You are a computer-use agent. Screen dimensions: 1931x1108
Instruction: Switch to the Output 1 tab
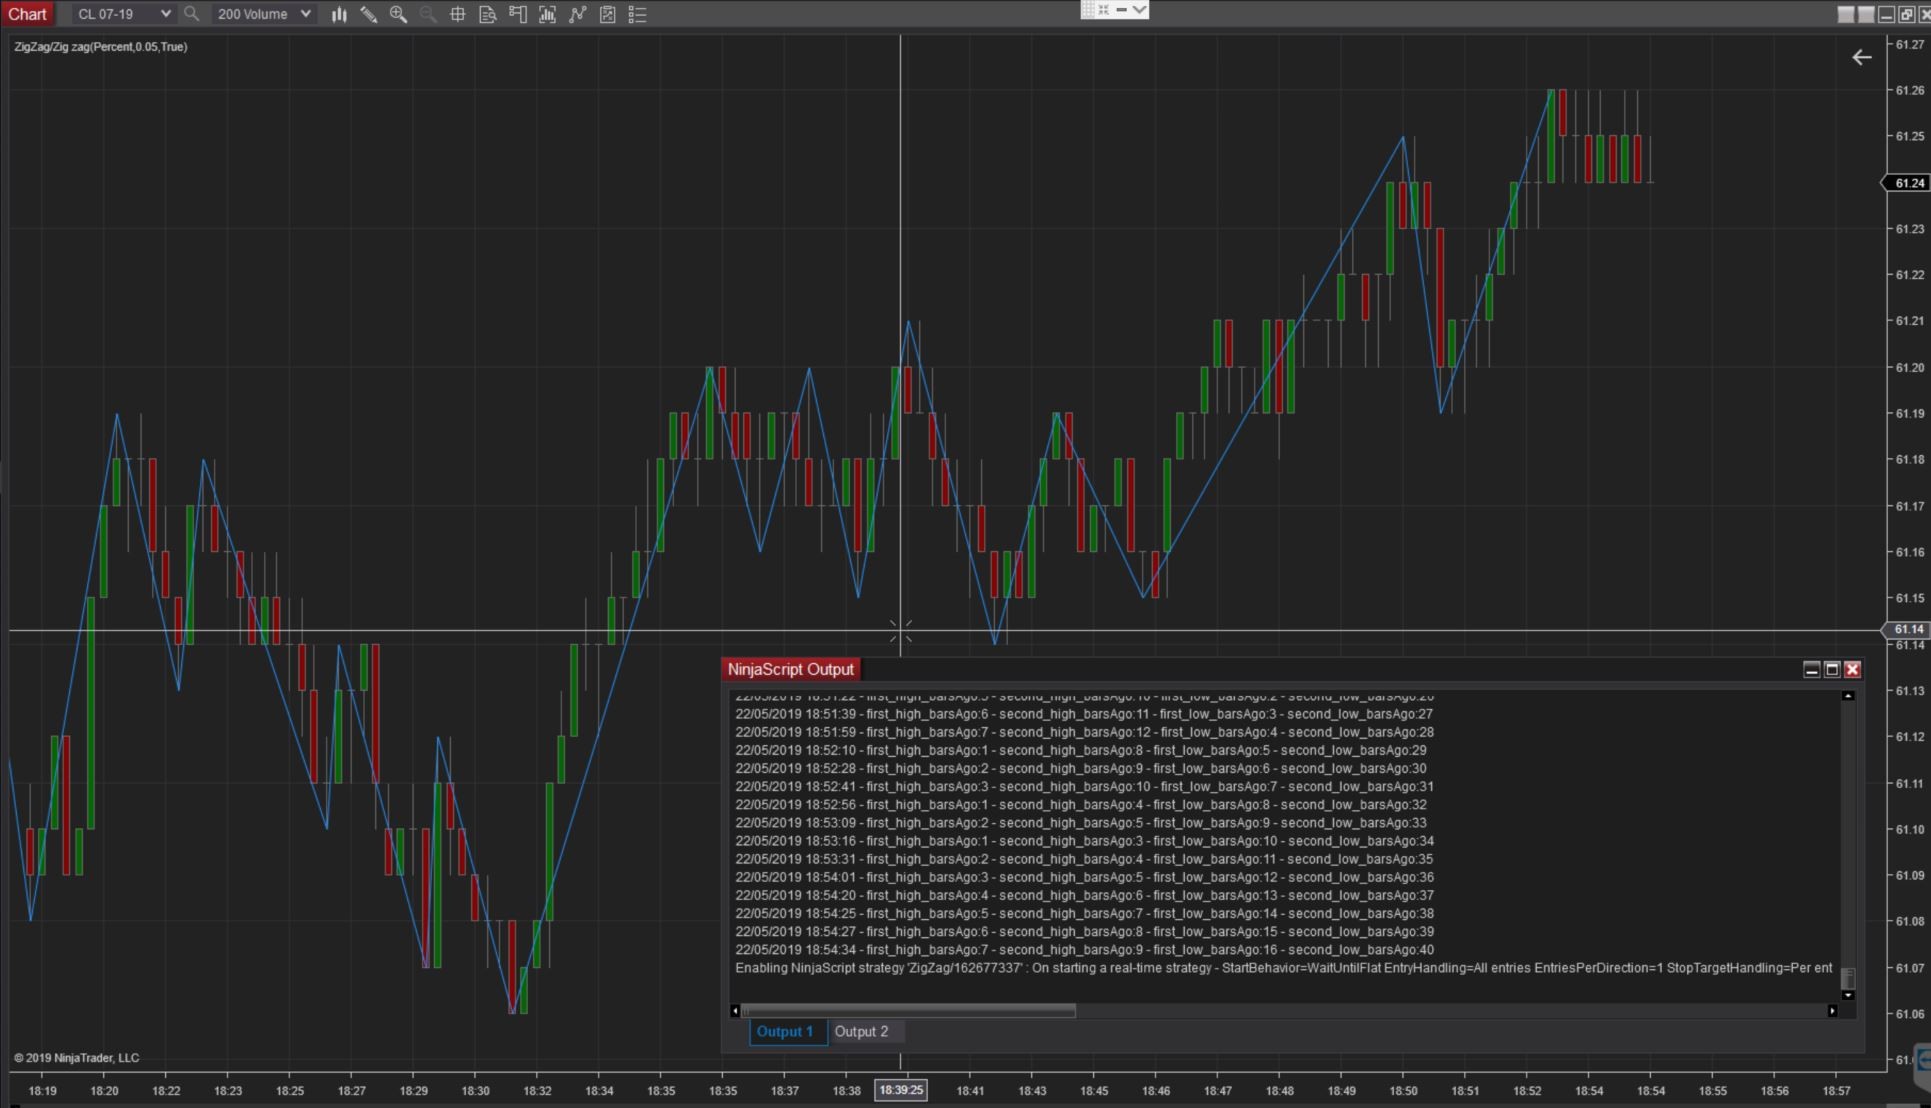point(785,1031)
